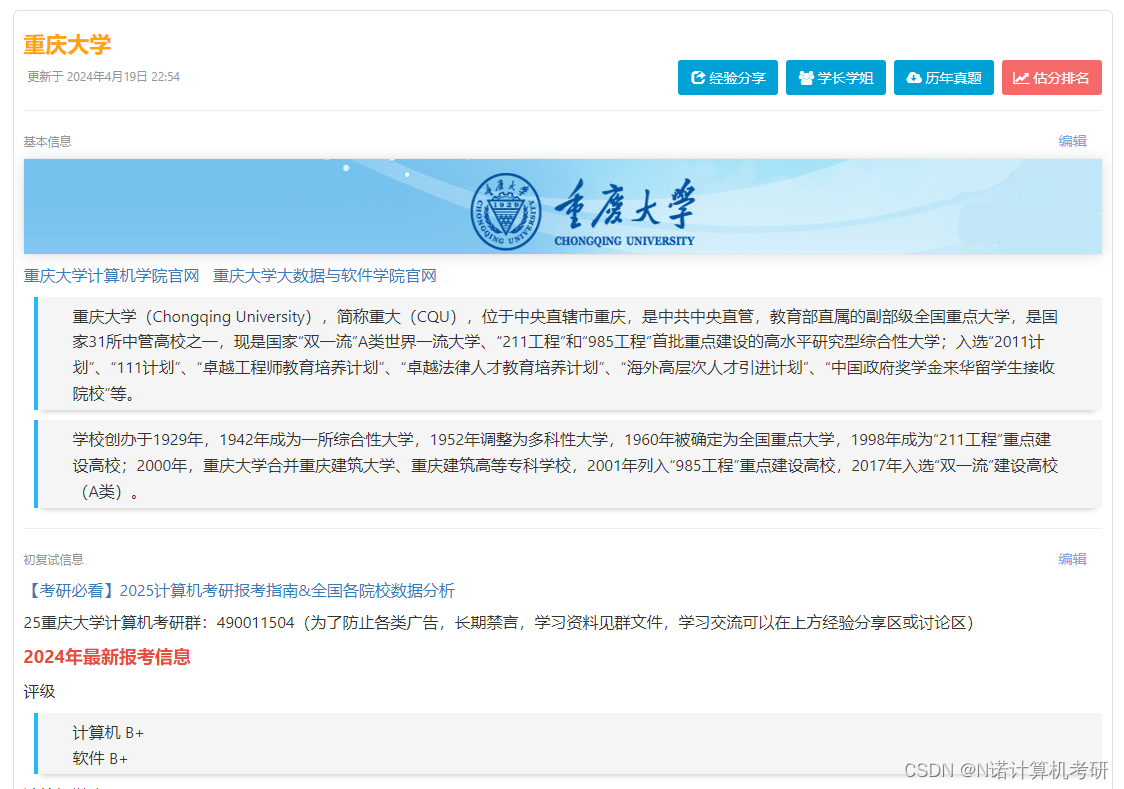This screenshot has height=789, width=1124.
Task: Click the cloud download icon in 历年真题
Action: (914, 77)
